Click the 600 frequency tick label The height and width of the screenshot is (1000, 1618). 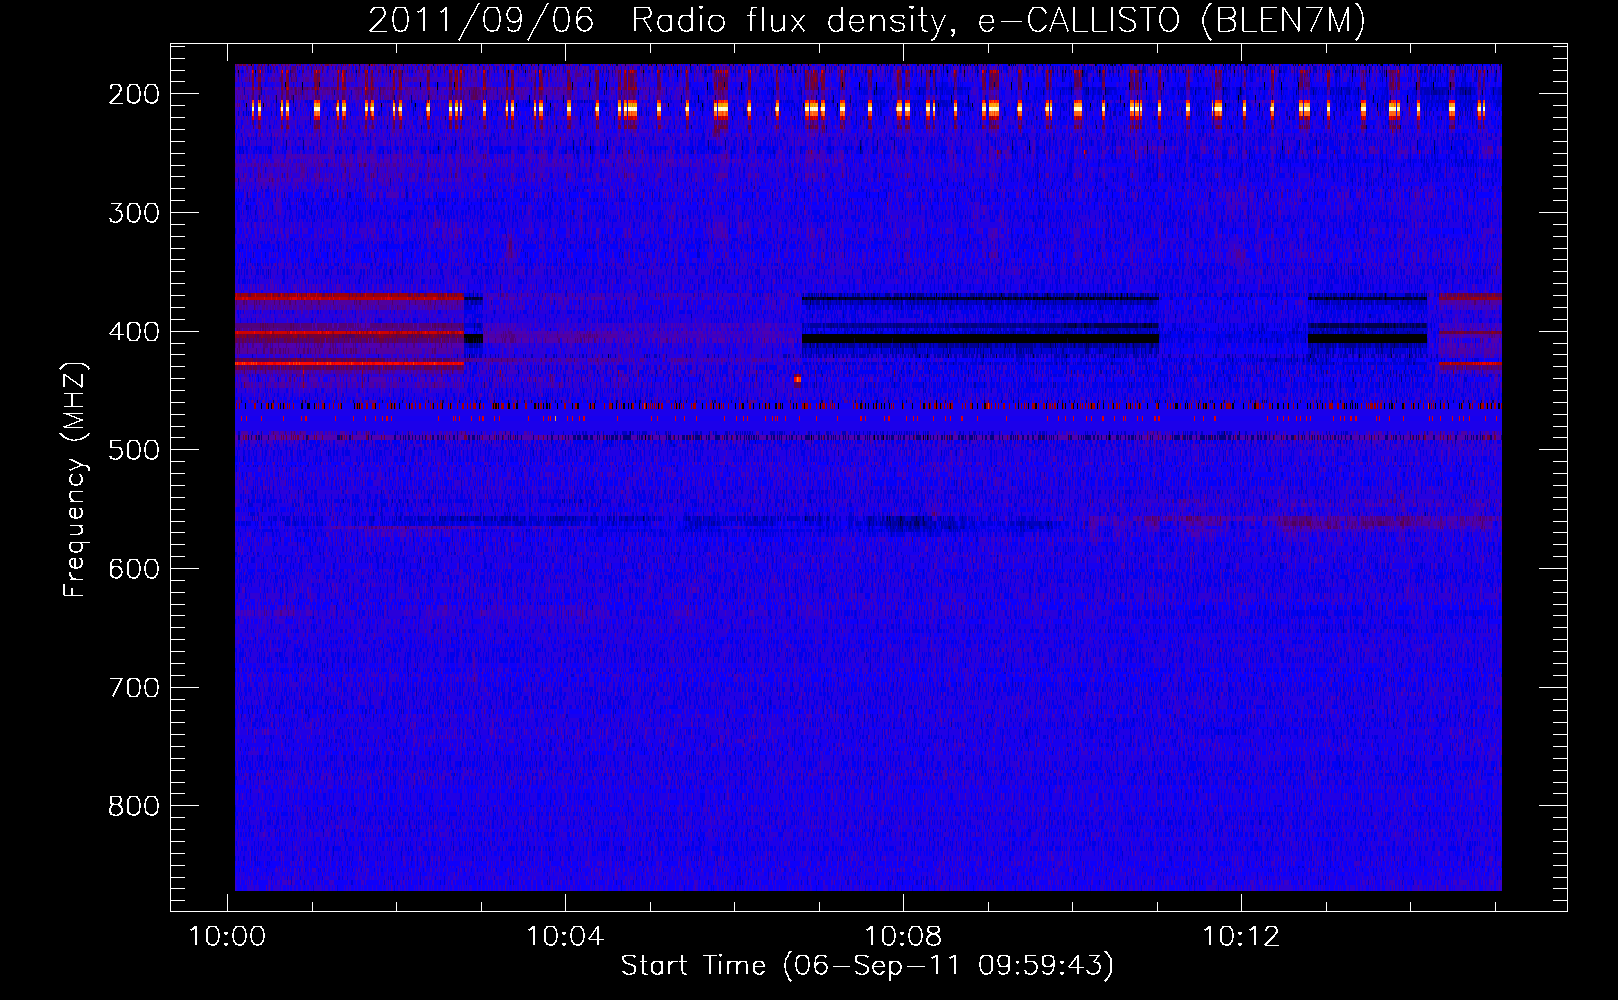pyautogui.click(x=133, y=569)
